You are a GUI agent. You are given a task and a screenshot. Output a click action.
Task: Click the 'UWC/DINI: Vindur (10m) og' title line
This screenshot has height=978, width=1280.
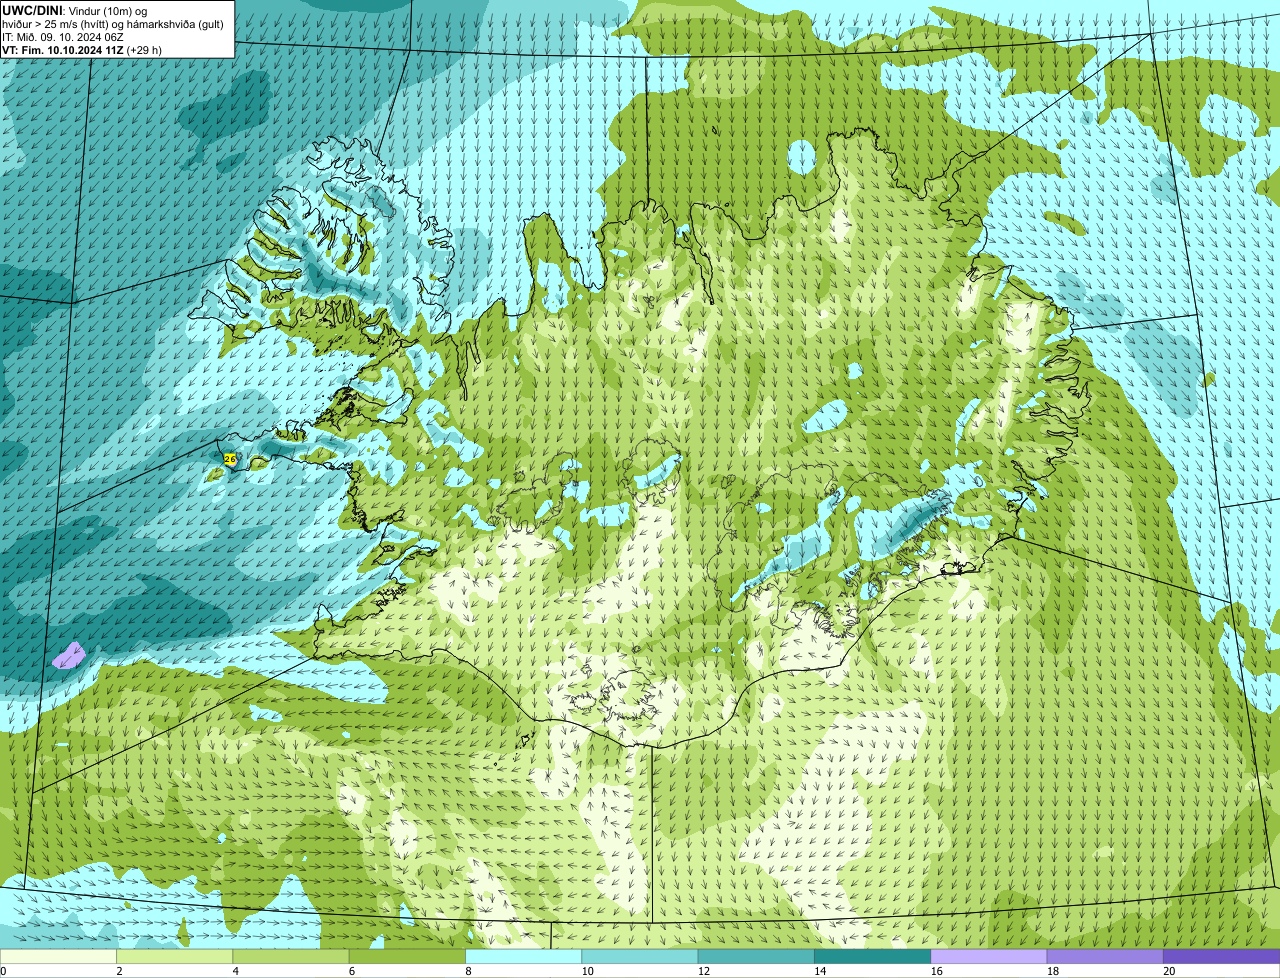pyautogui.click(x=75, y=10)
